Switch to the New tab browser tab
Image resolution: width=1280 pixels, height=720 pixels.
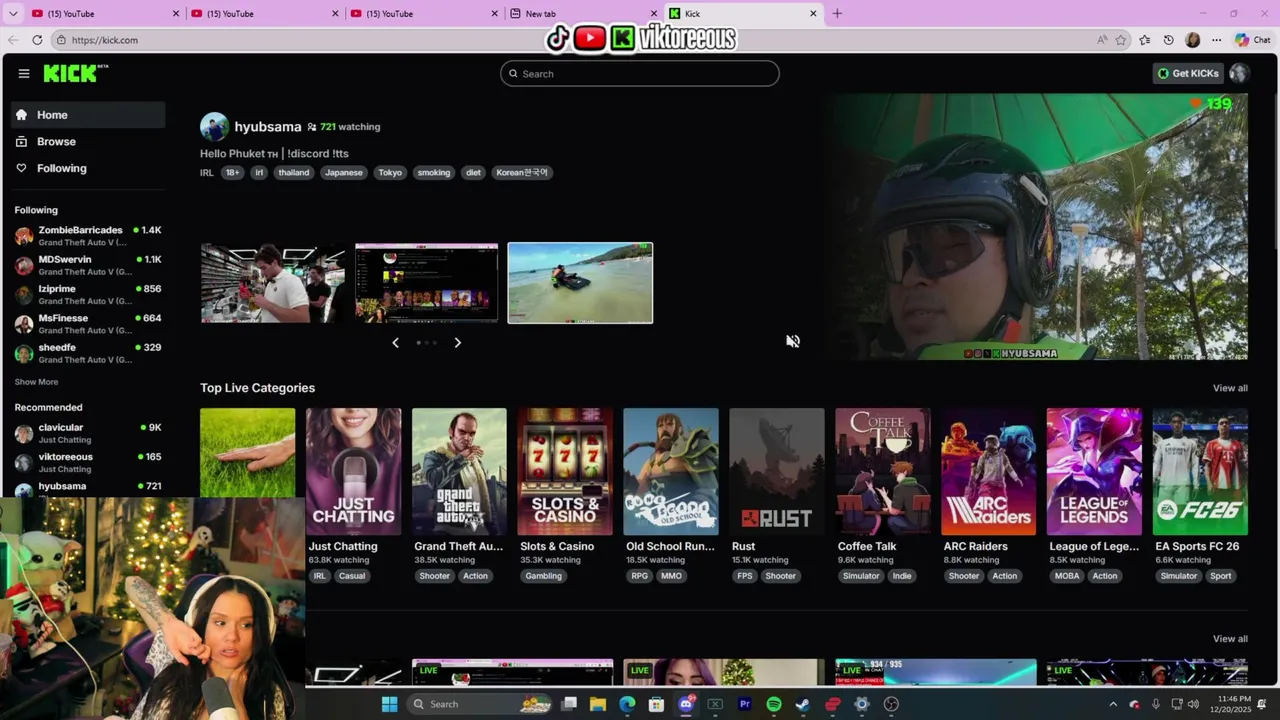[x=584, y=13]
